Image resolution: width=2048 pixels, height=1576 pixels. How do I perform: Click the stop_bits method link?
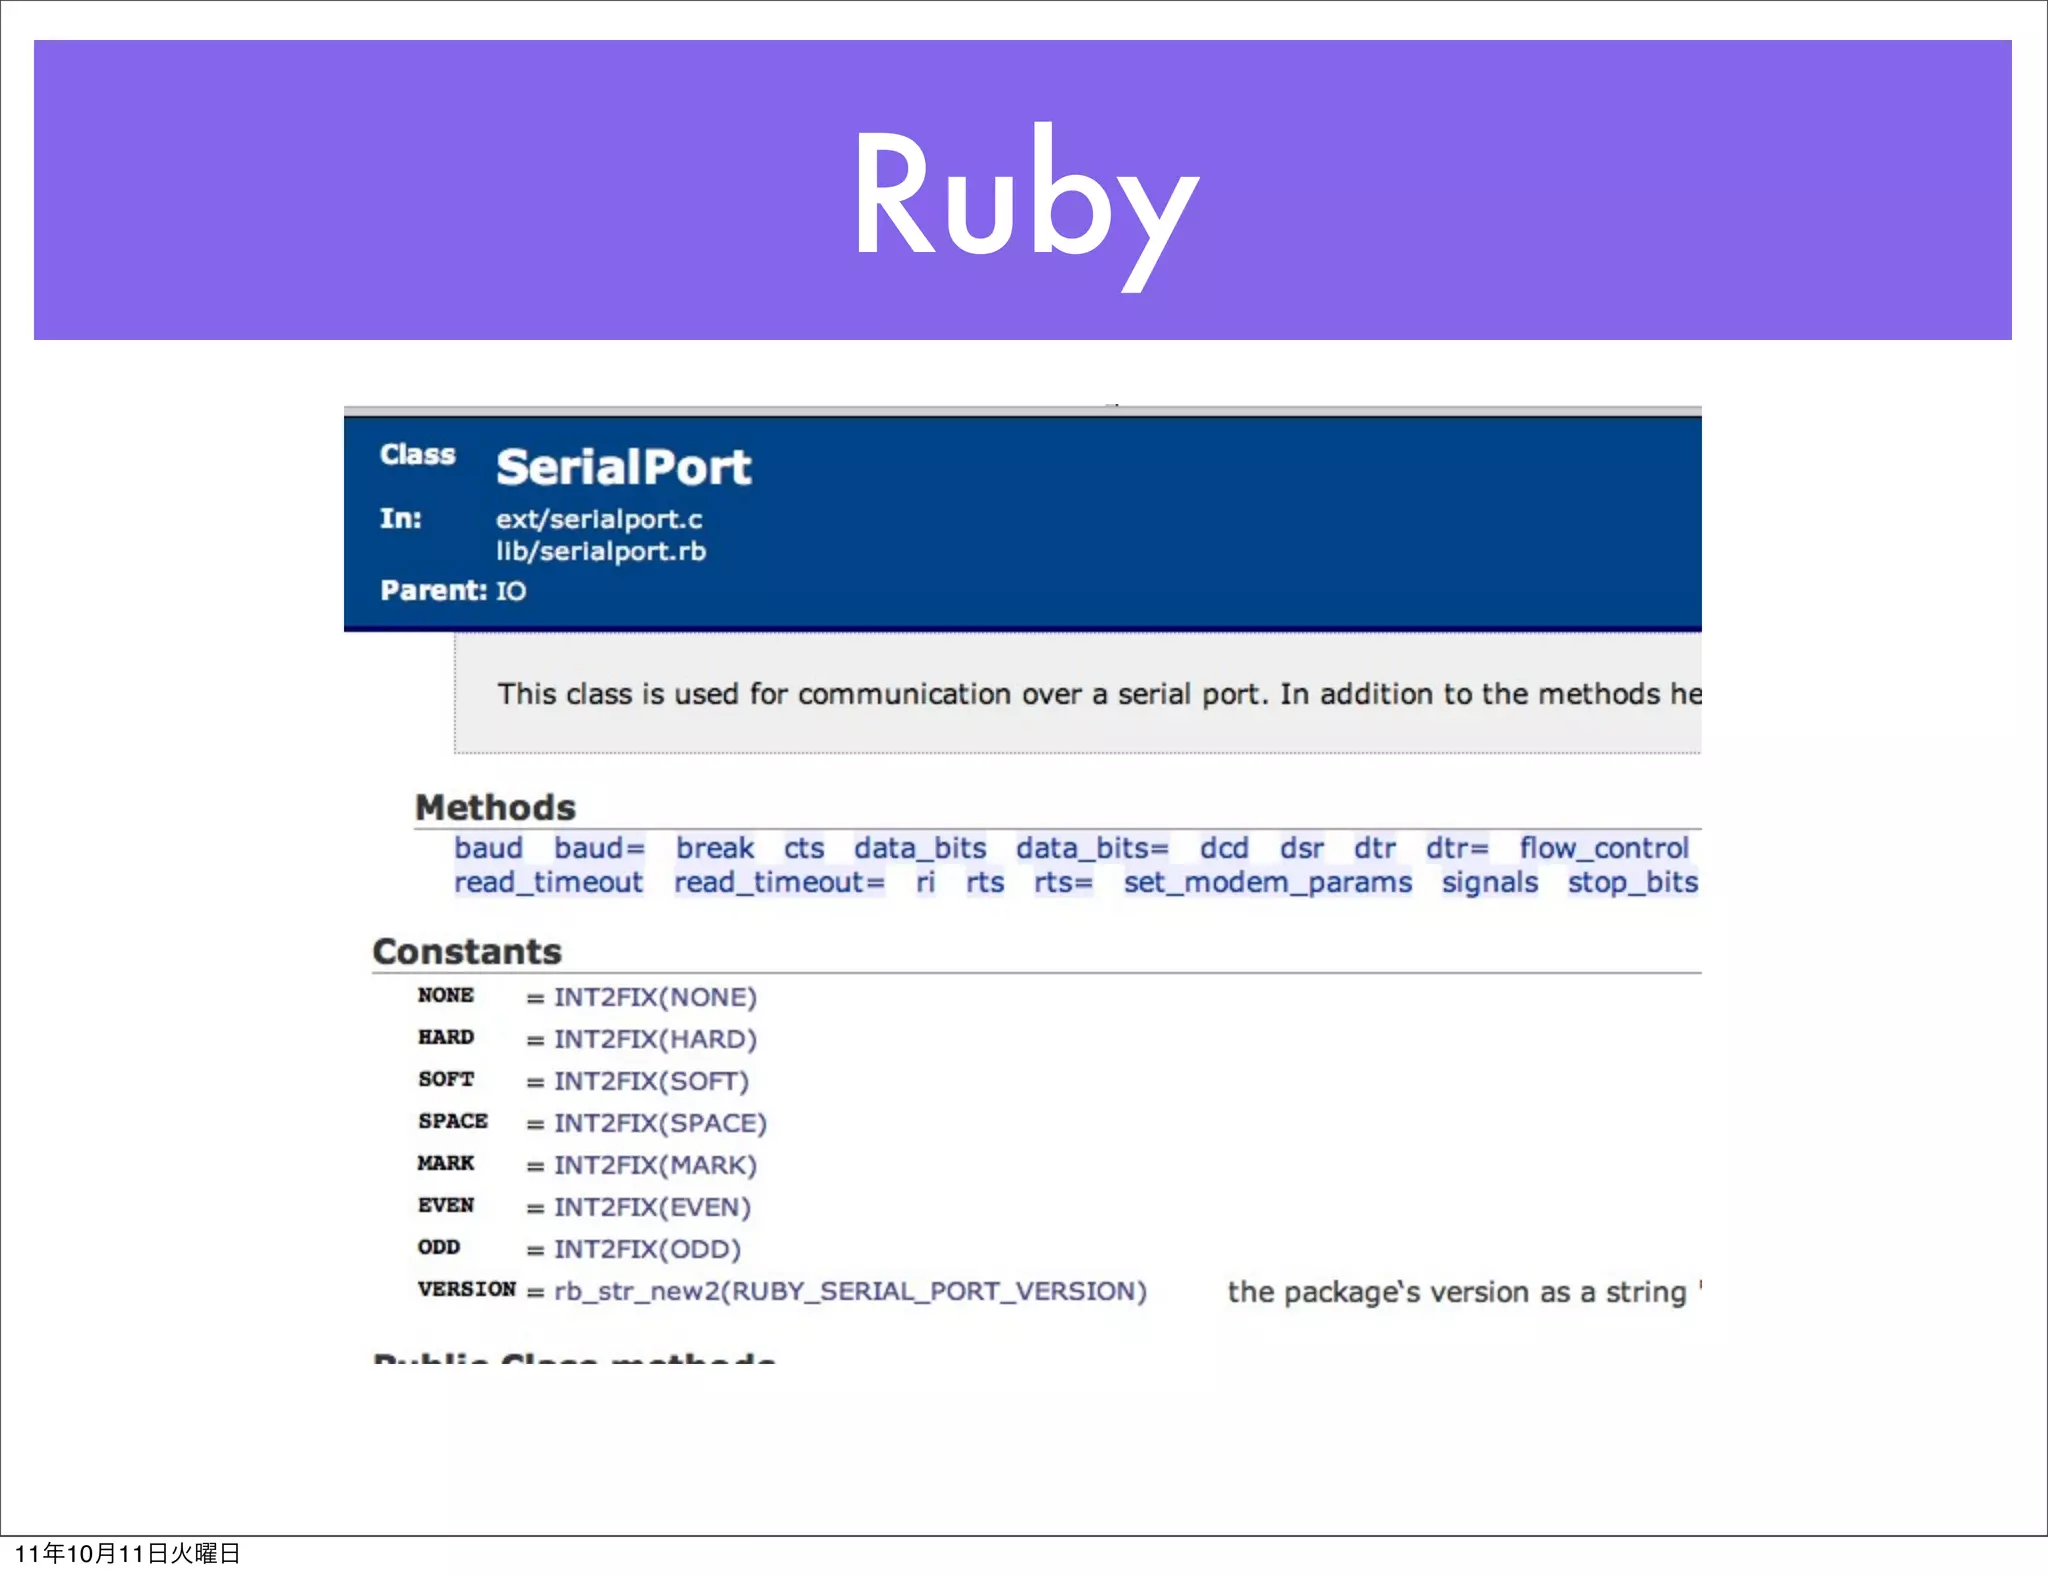[1632, 882]
